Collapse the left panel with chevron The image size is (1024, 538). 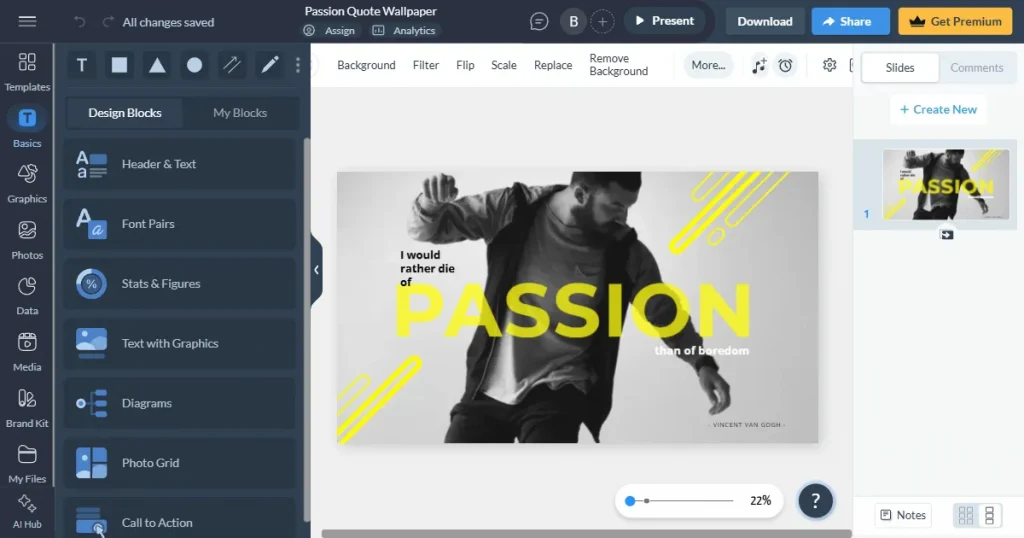(317, 270)
